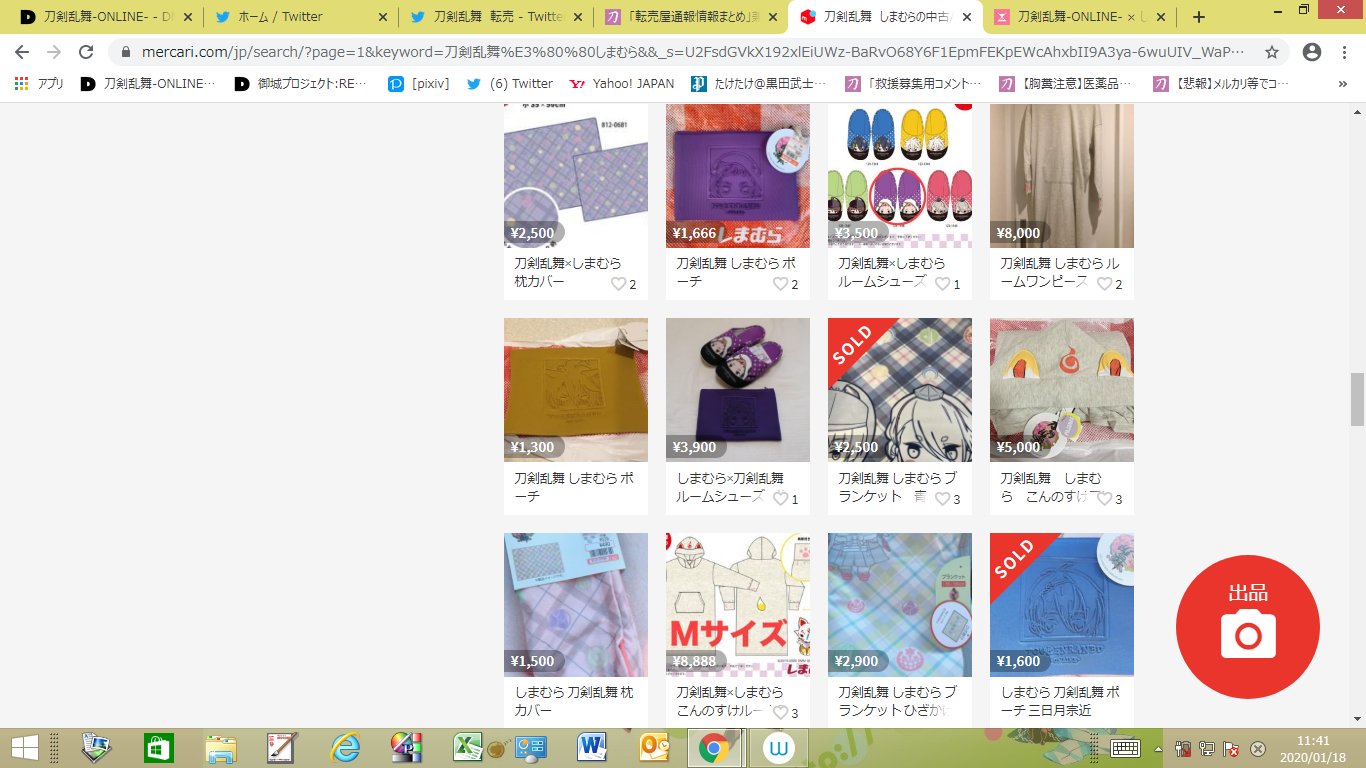Switch to the ホーム / Twitter tab
The height and width of the screenshot is (768, 1366).
303,17
